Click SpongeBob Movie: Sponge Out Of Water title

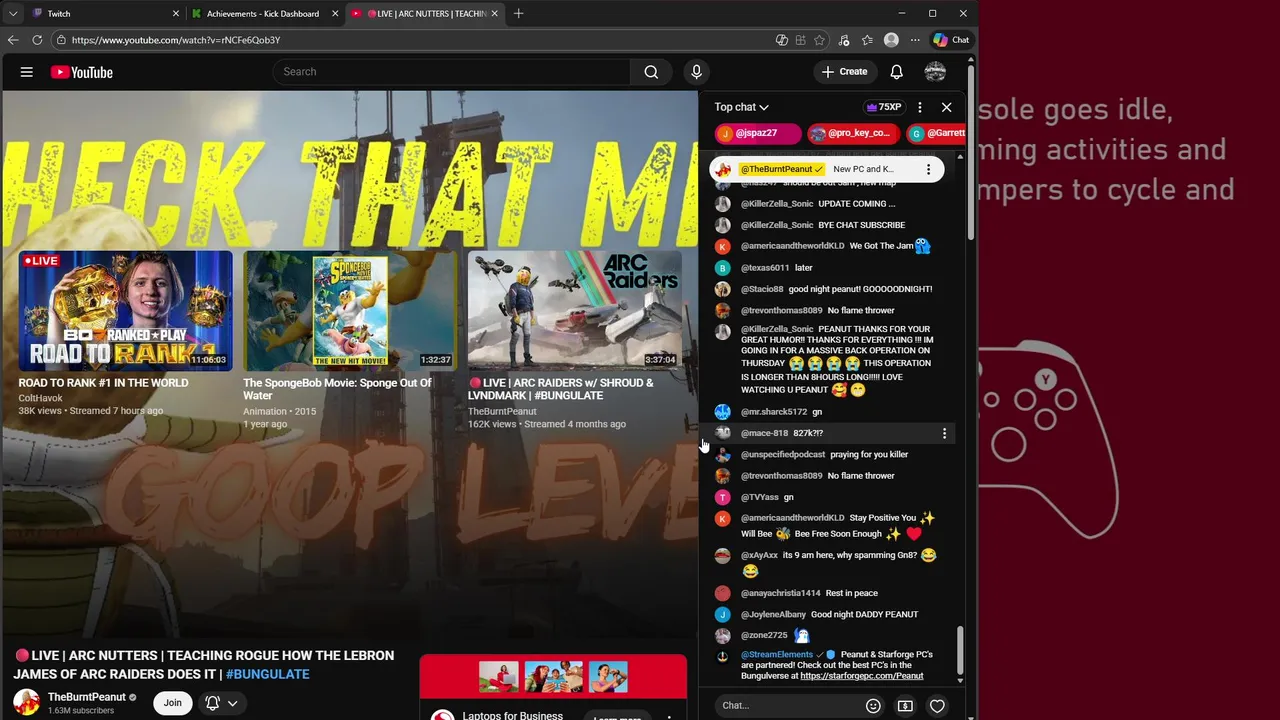(x=337, y=389)
